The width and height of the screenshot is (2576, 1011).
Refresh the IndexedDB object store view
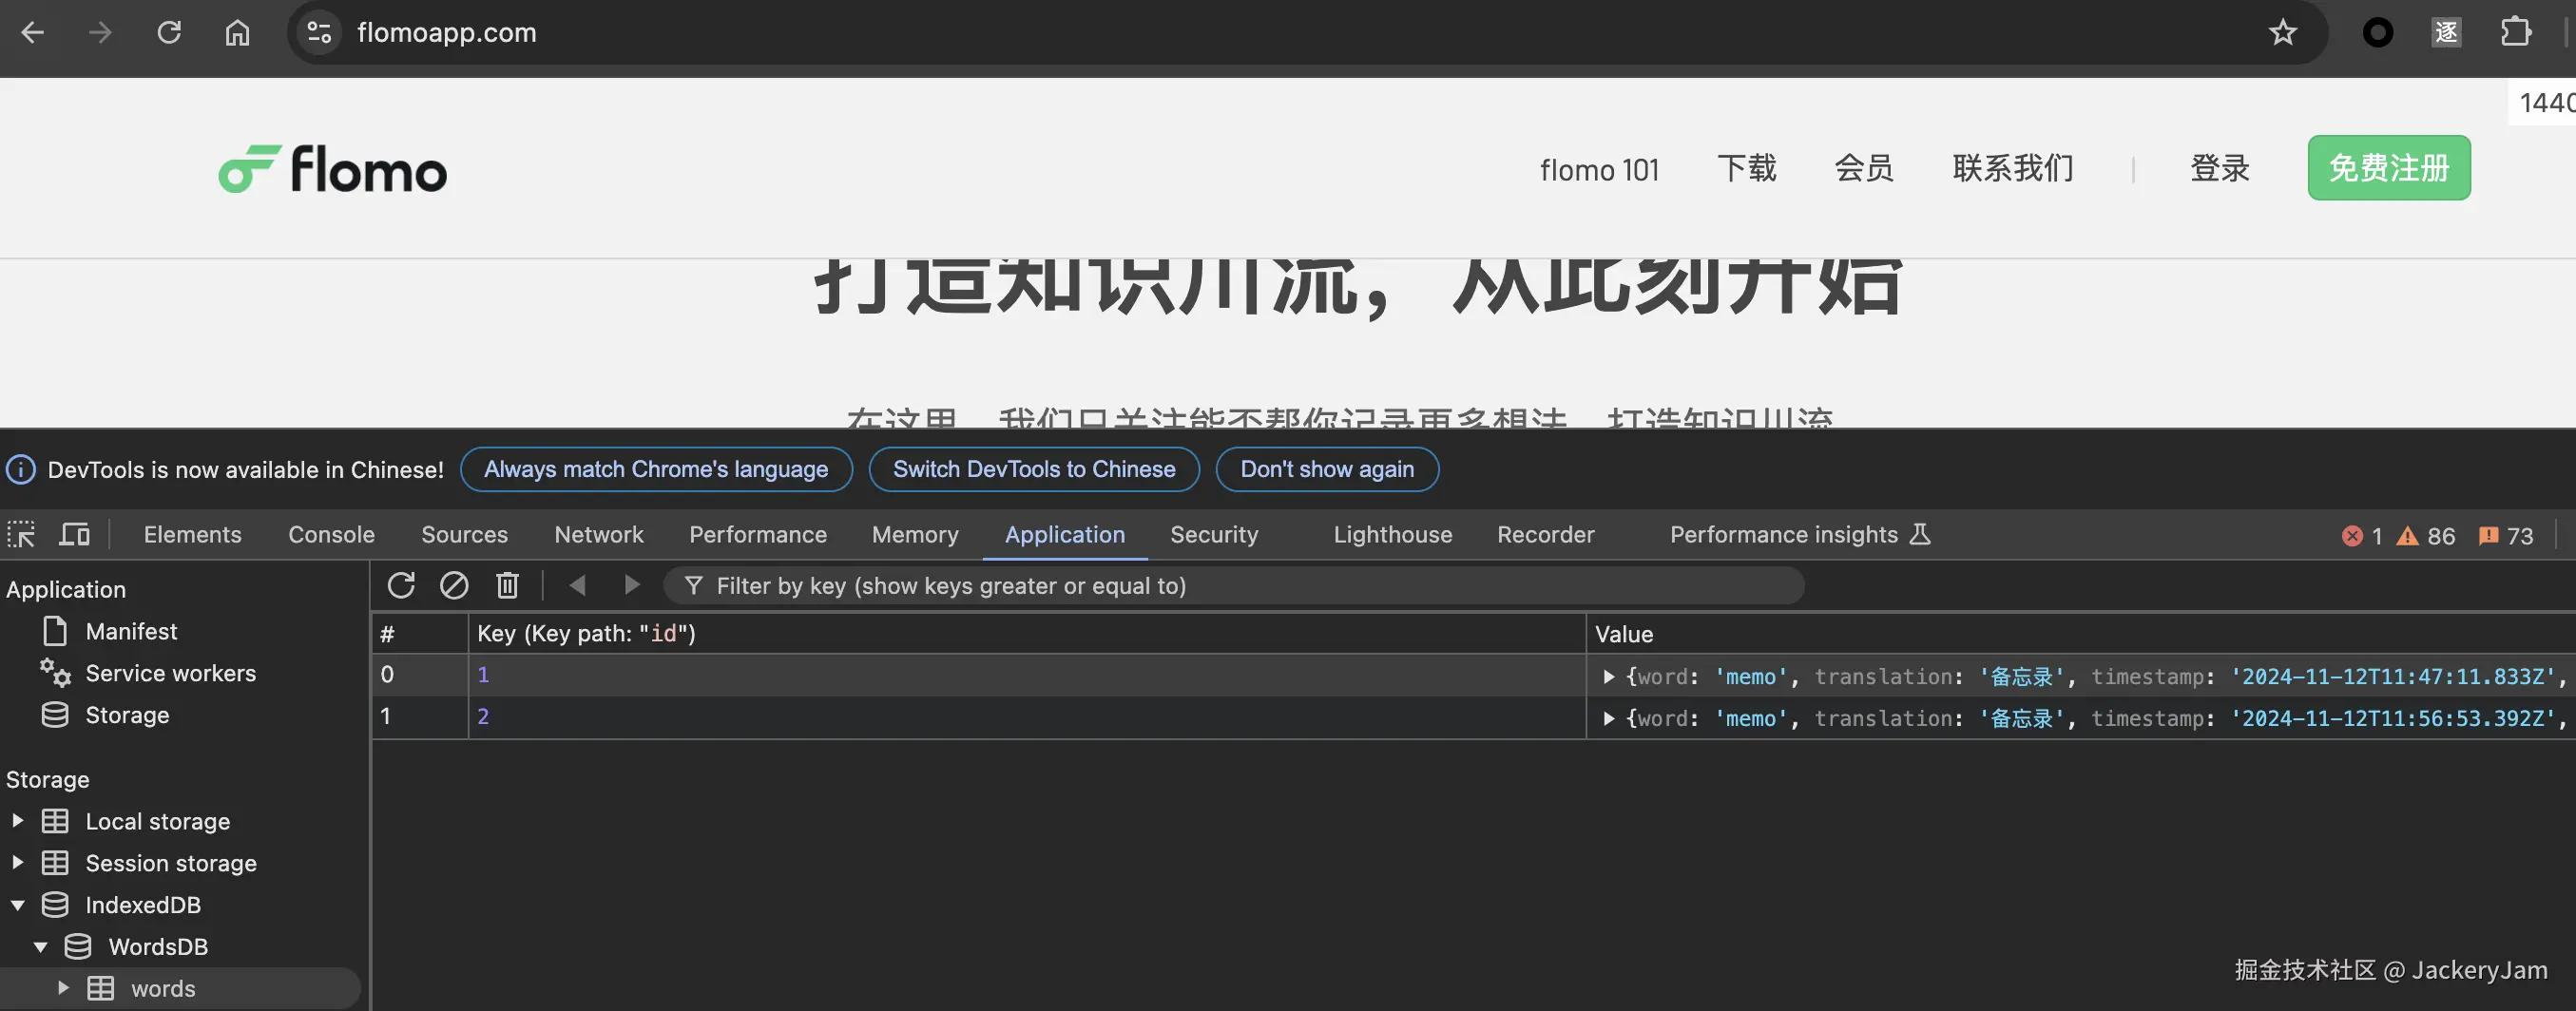(401, 585)
